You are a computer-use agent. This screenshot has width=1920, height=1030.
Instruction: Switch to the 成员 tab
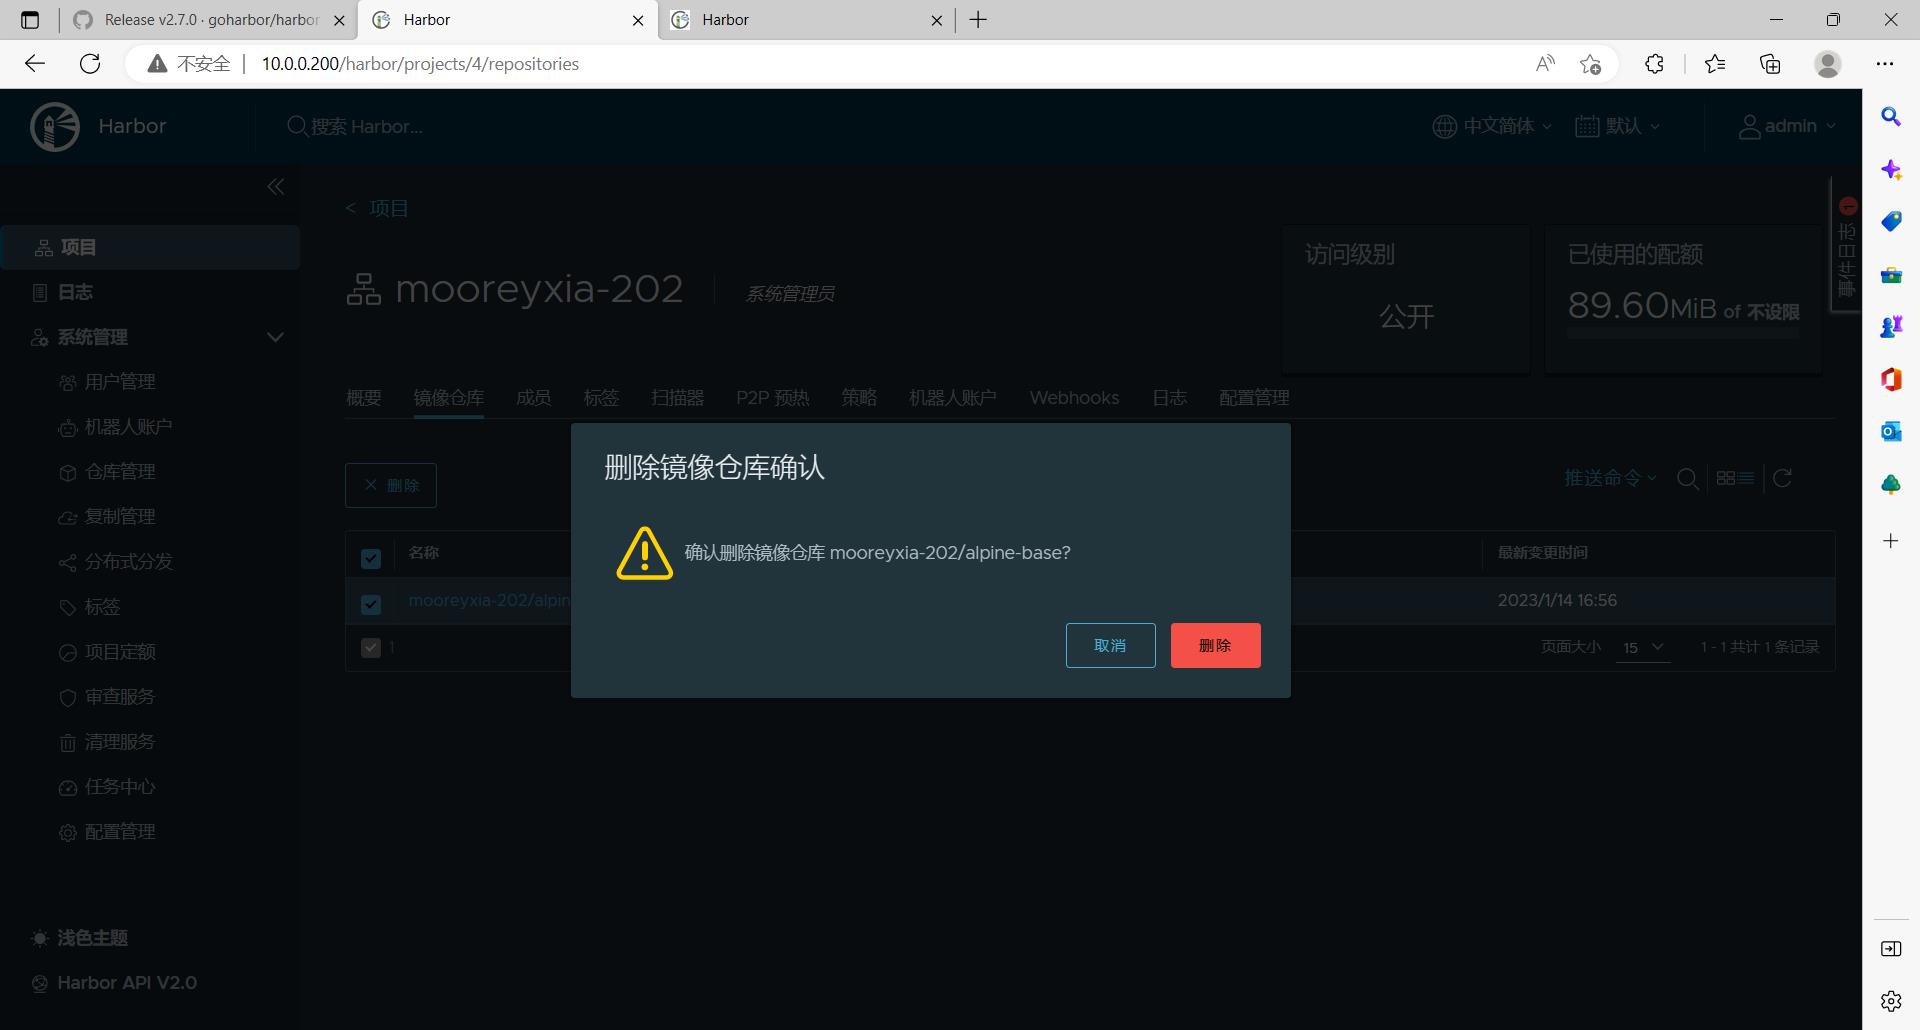(x=534, y=398)
